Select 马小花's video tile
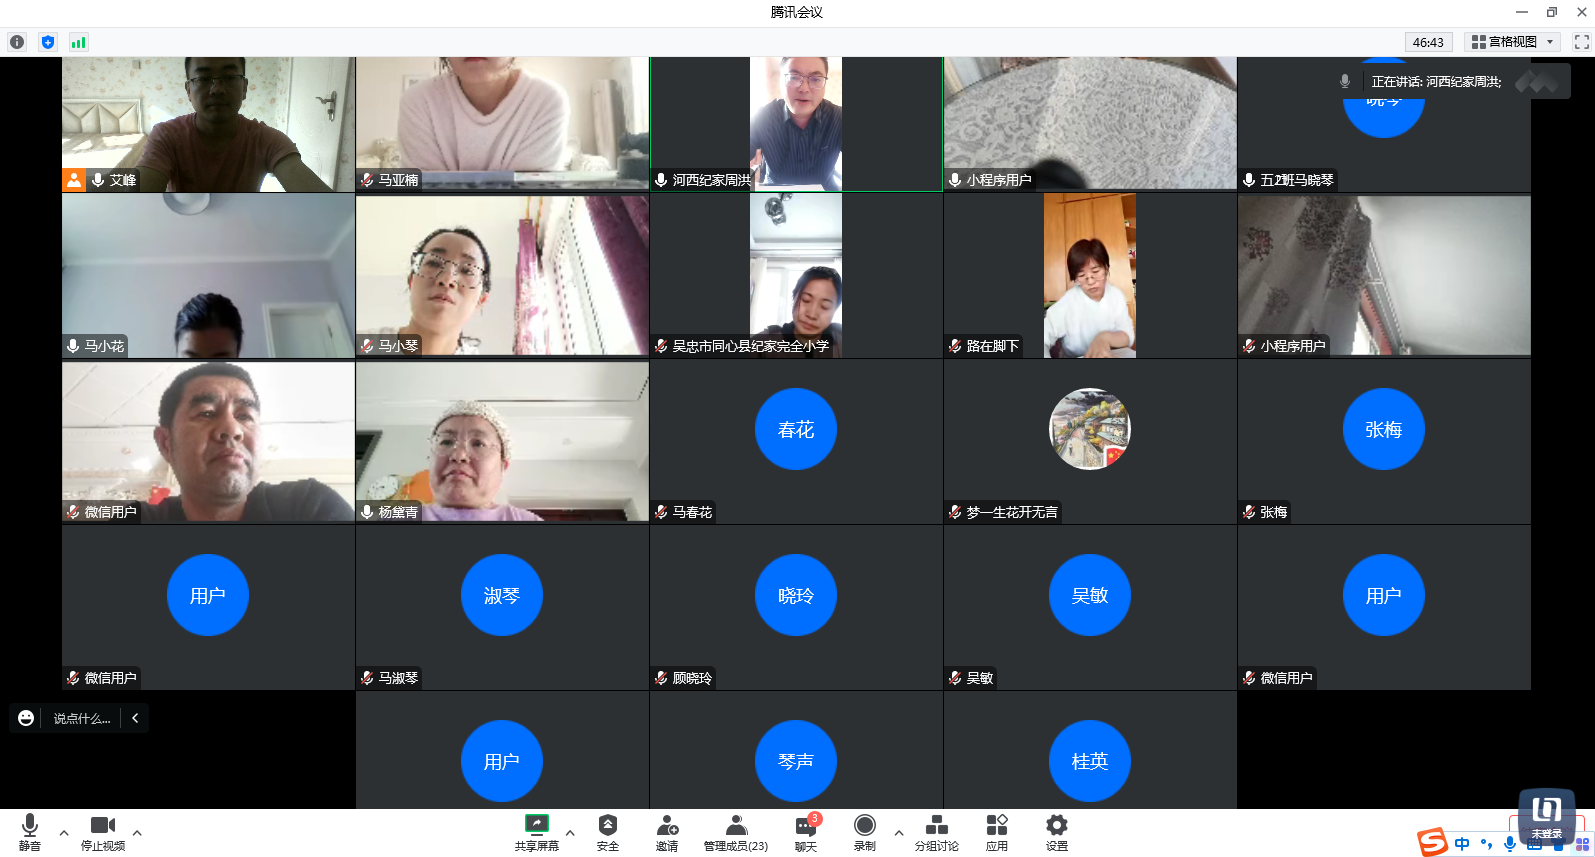The height and width of the screenshot is (857, 1595). [x=208, y=276]
